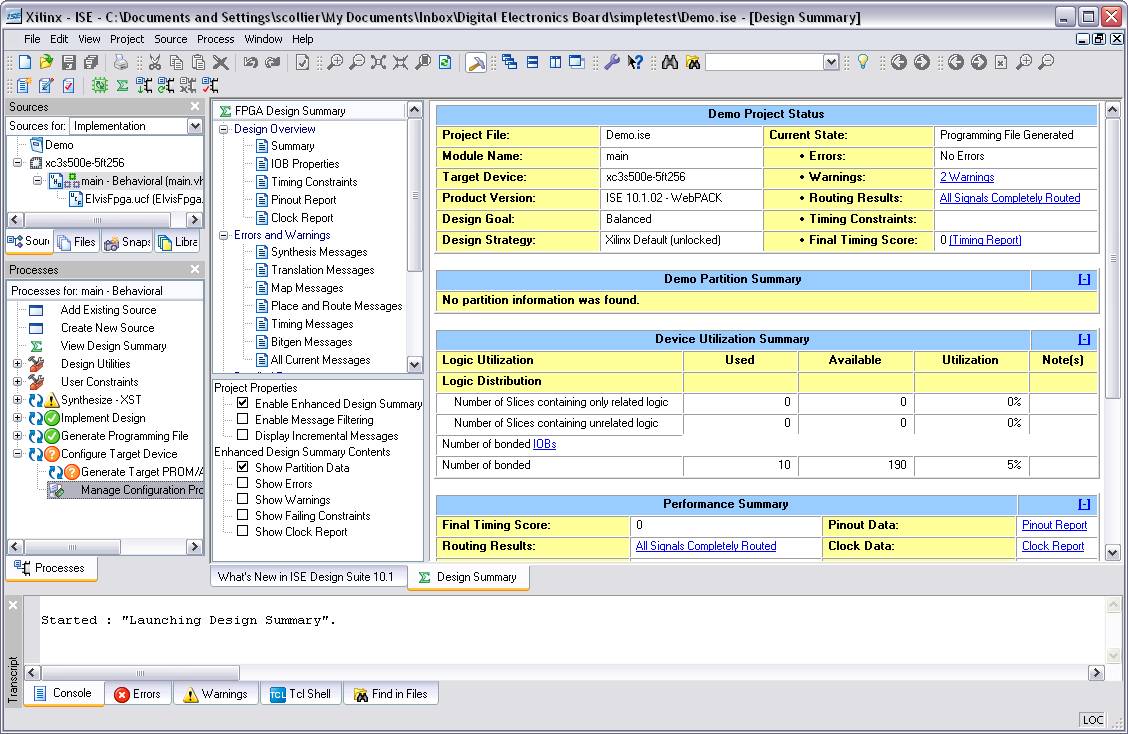Disable Enable Enhanced Design Summary checkbox

(x=242, y=404)
